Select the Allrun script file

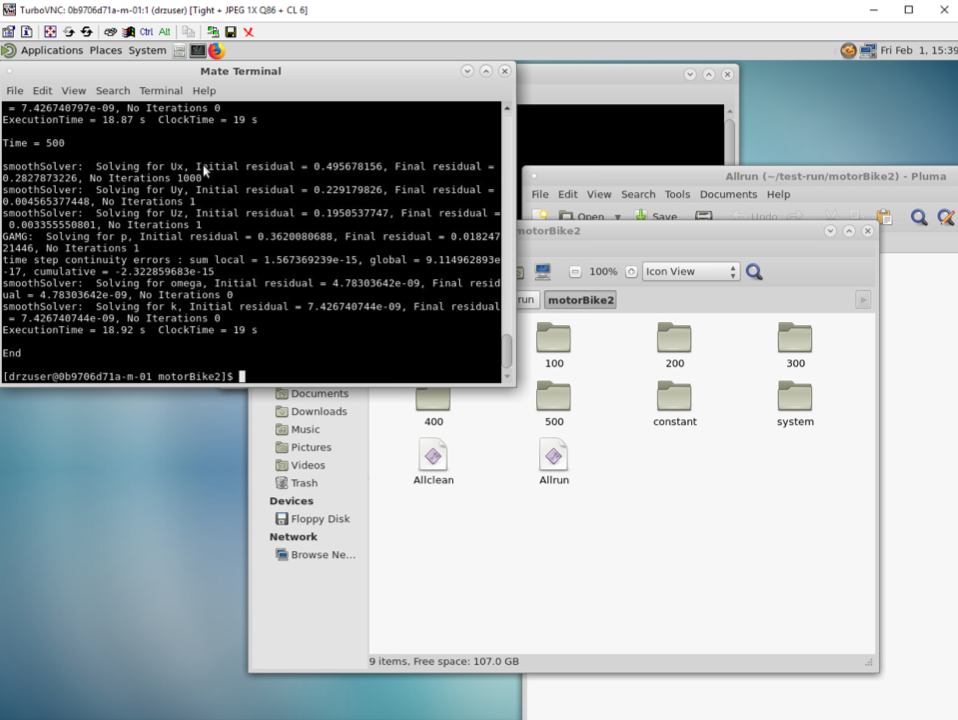point(554,462)
